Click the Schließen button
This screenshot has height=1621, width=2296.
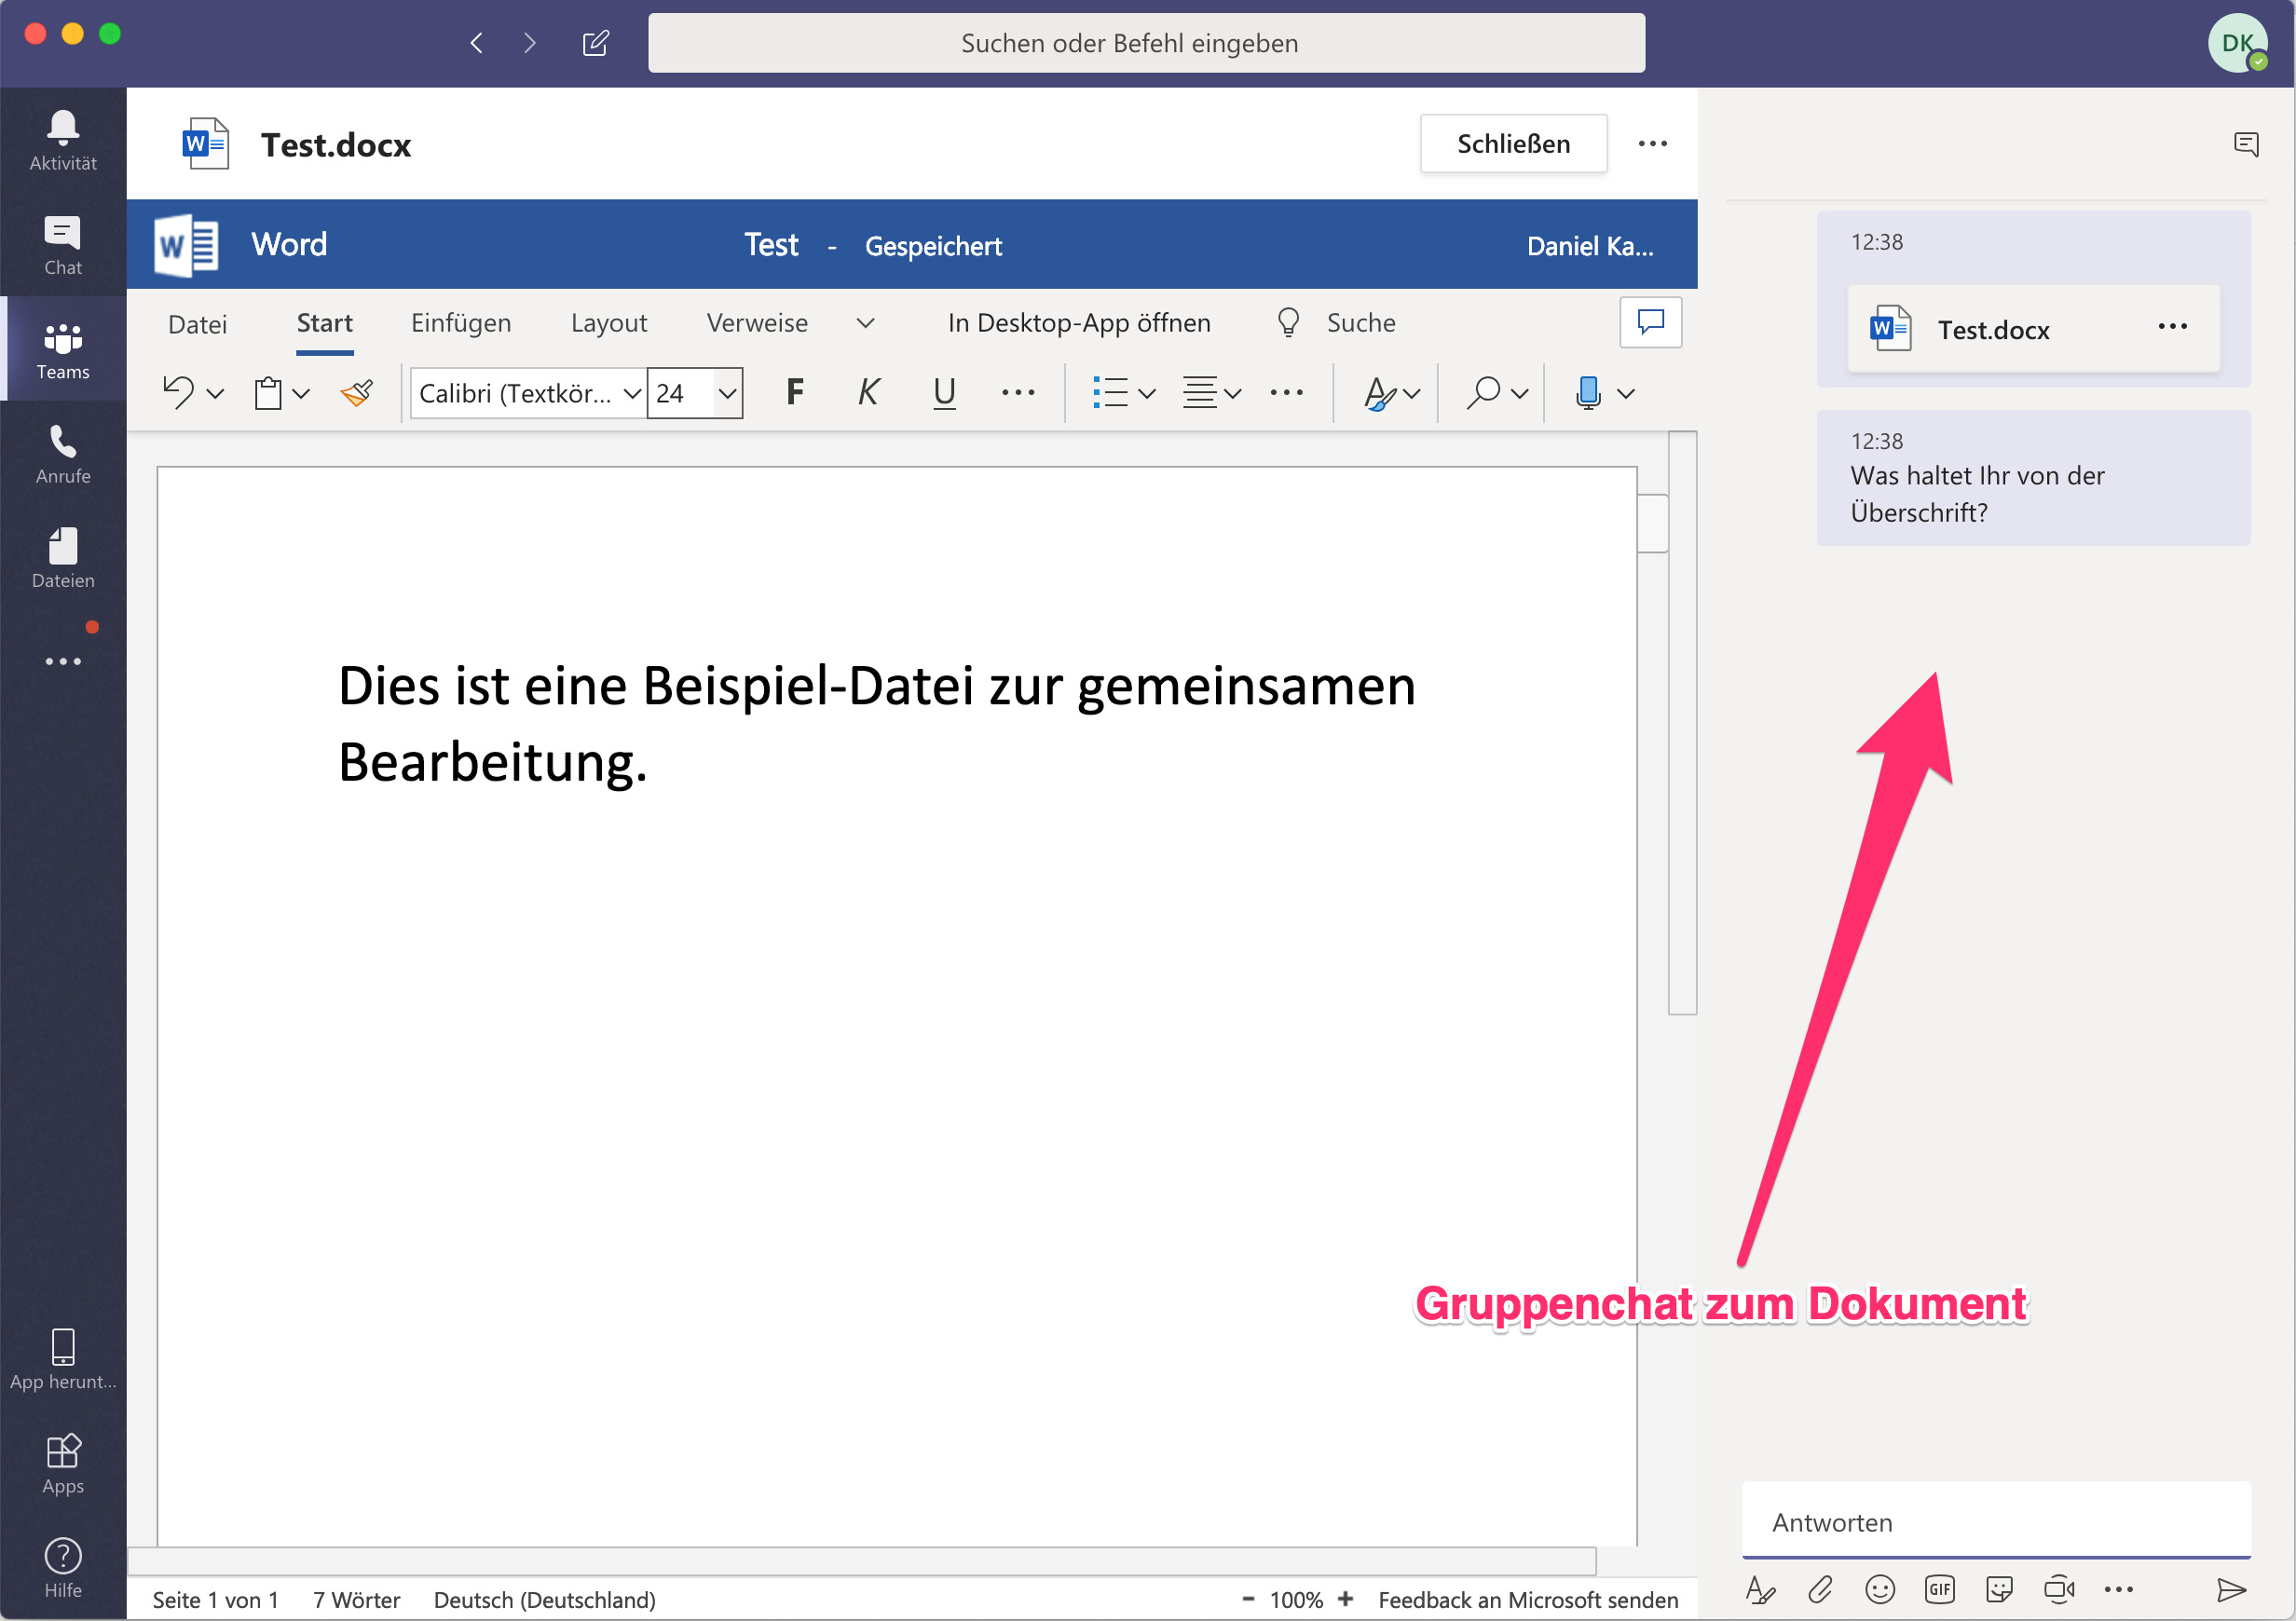1513,143
